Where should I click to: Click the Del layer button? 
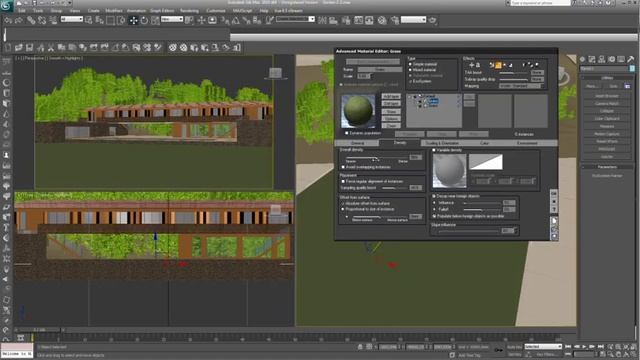click(x=391, y=104)
